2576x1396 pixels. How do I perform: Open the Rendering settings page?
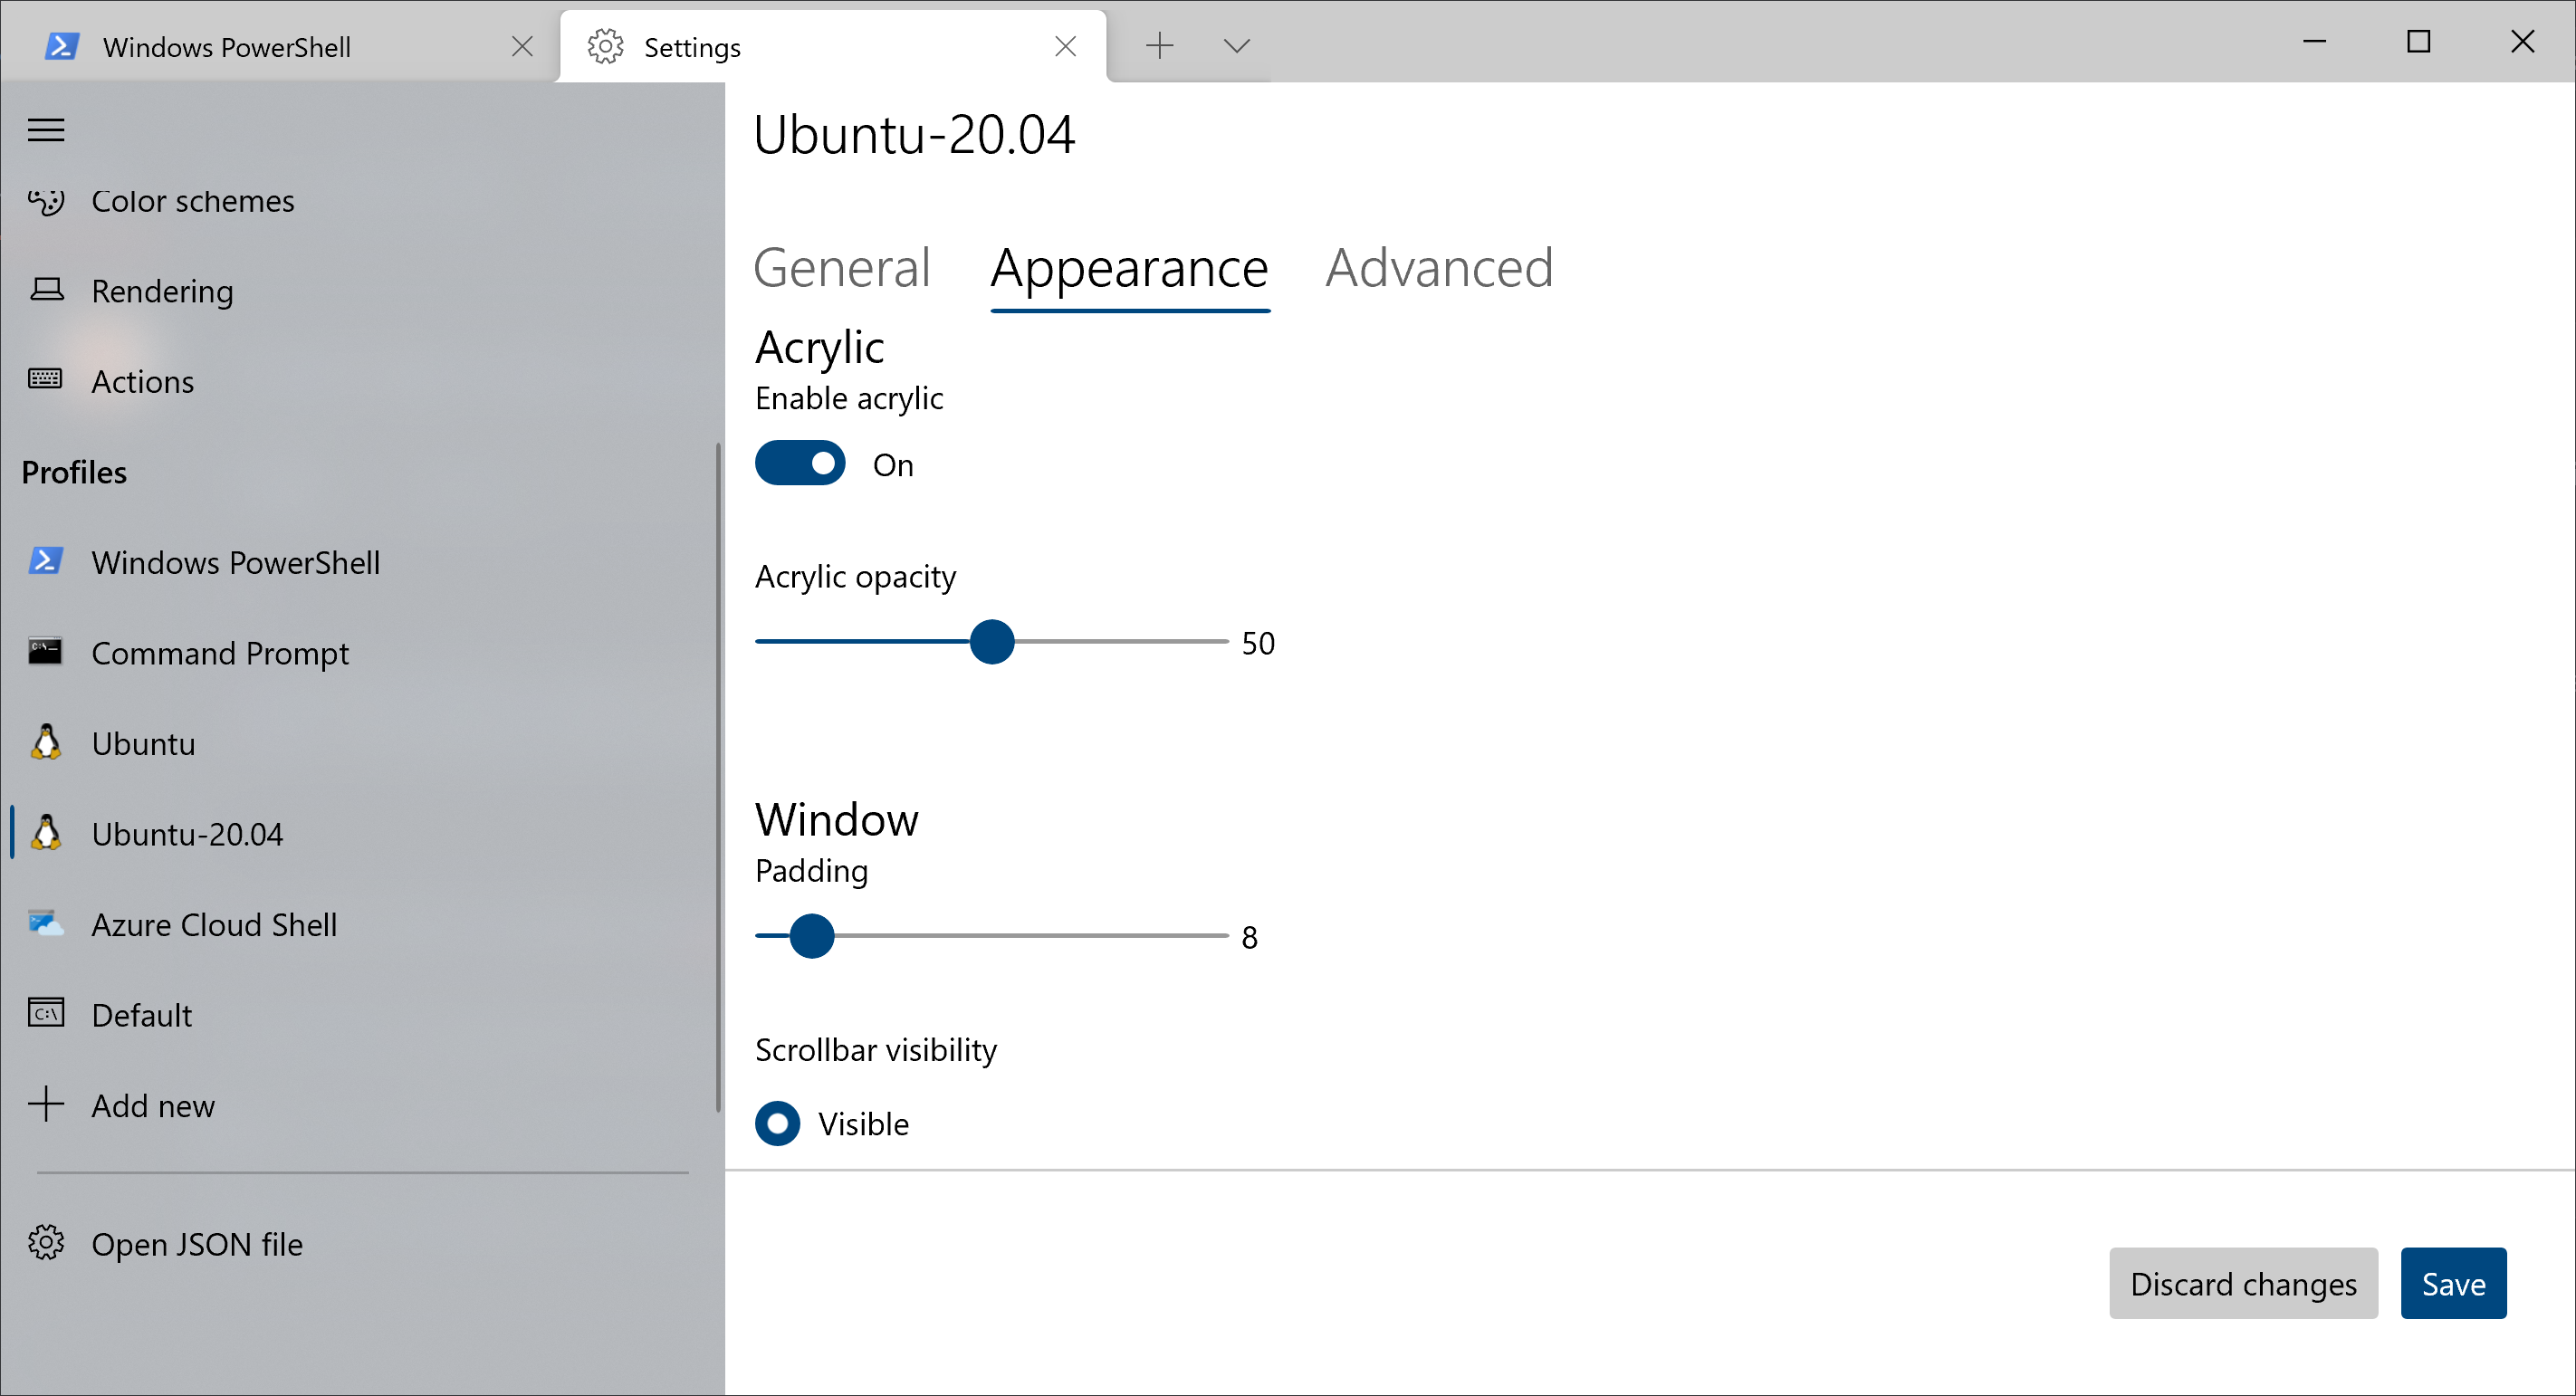click(x=162, y=291)
